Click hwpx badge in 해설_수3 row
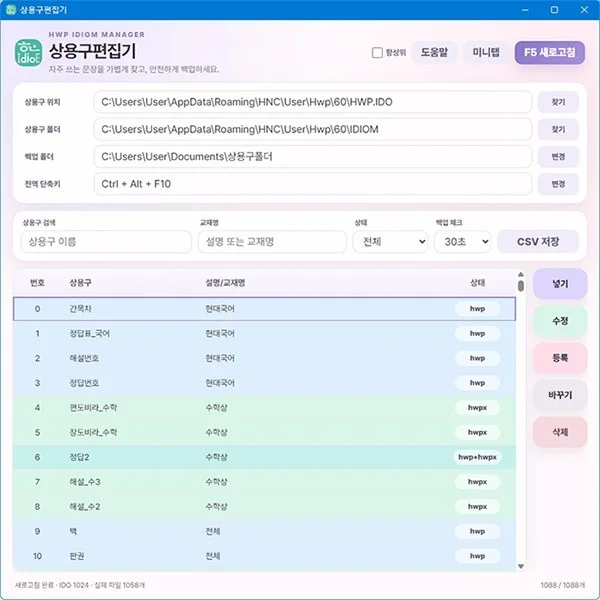This screenshot has height=600, width=600. click(477, 482)
